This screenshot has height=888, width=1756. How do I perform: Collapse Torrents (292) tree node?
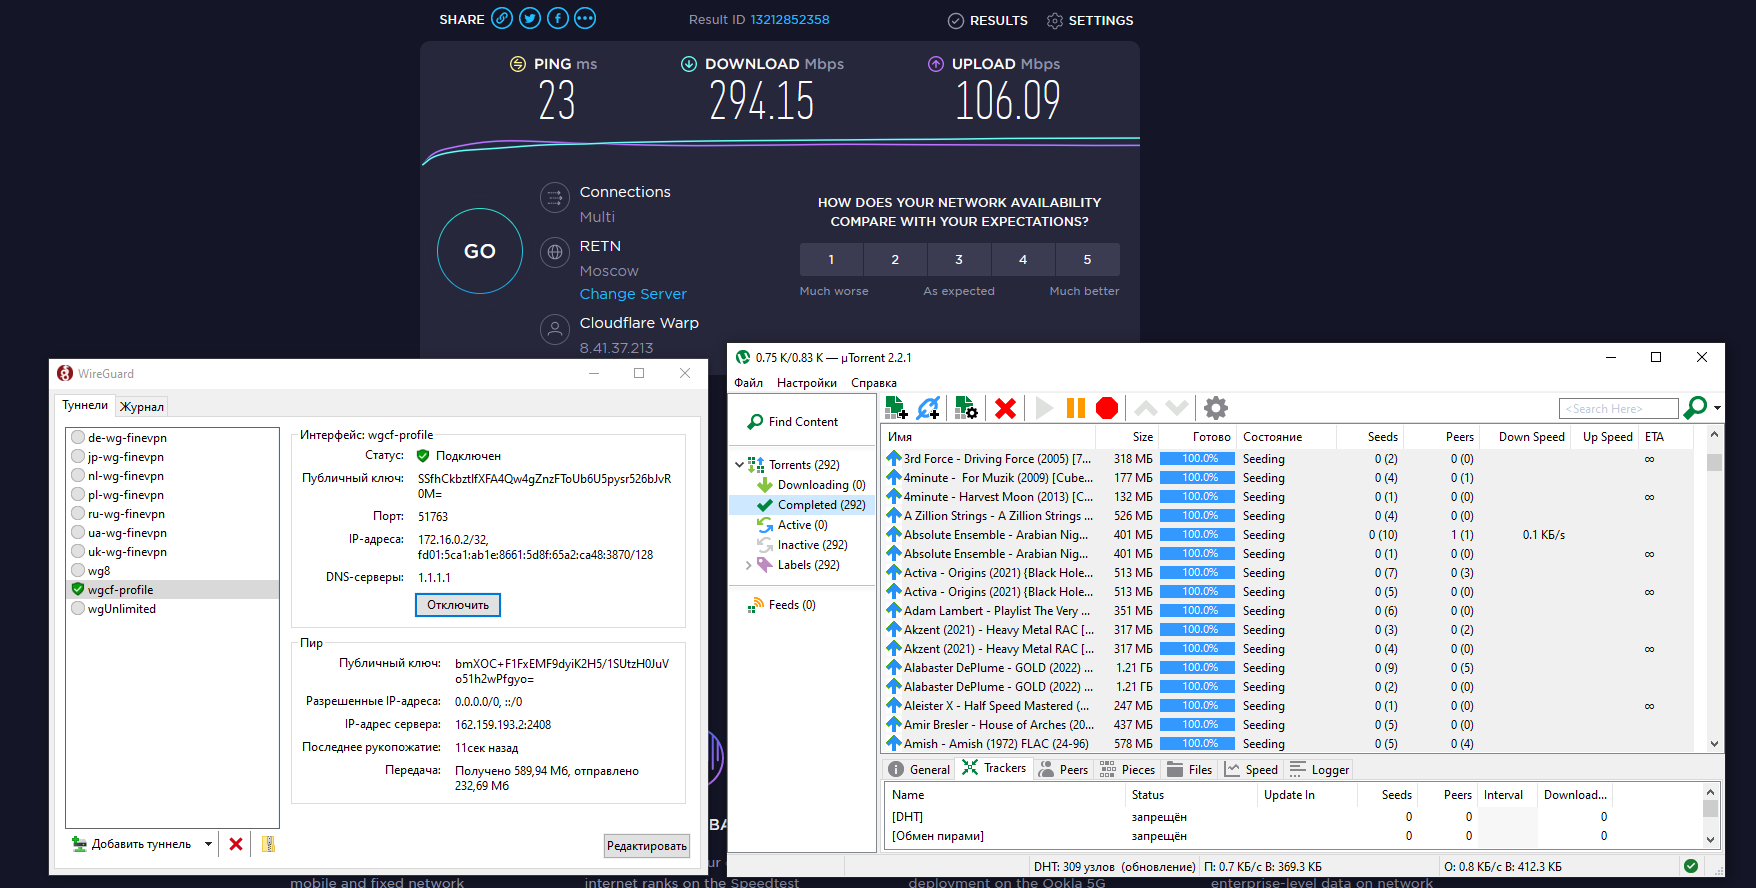coord(739,465)
